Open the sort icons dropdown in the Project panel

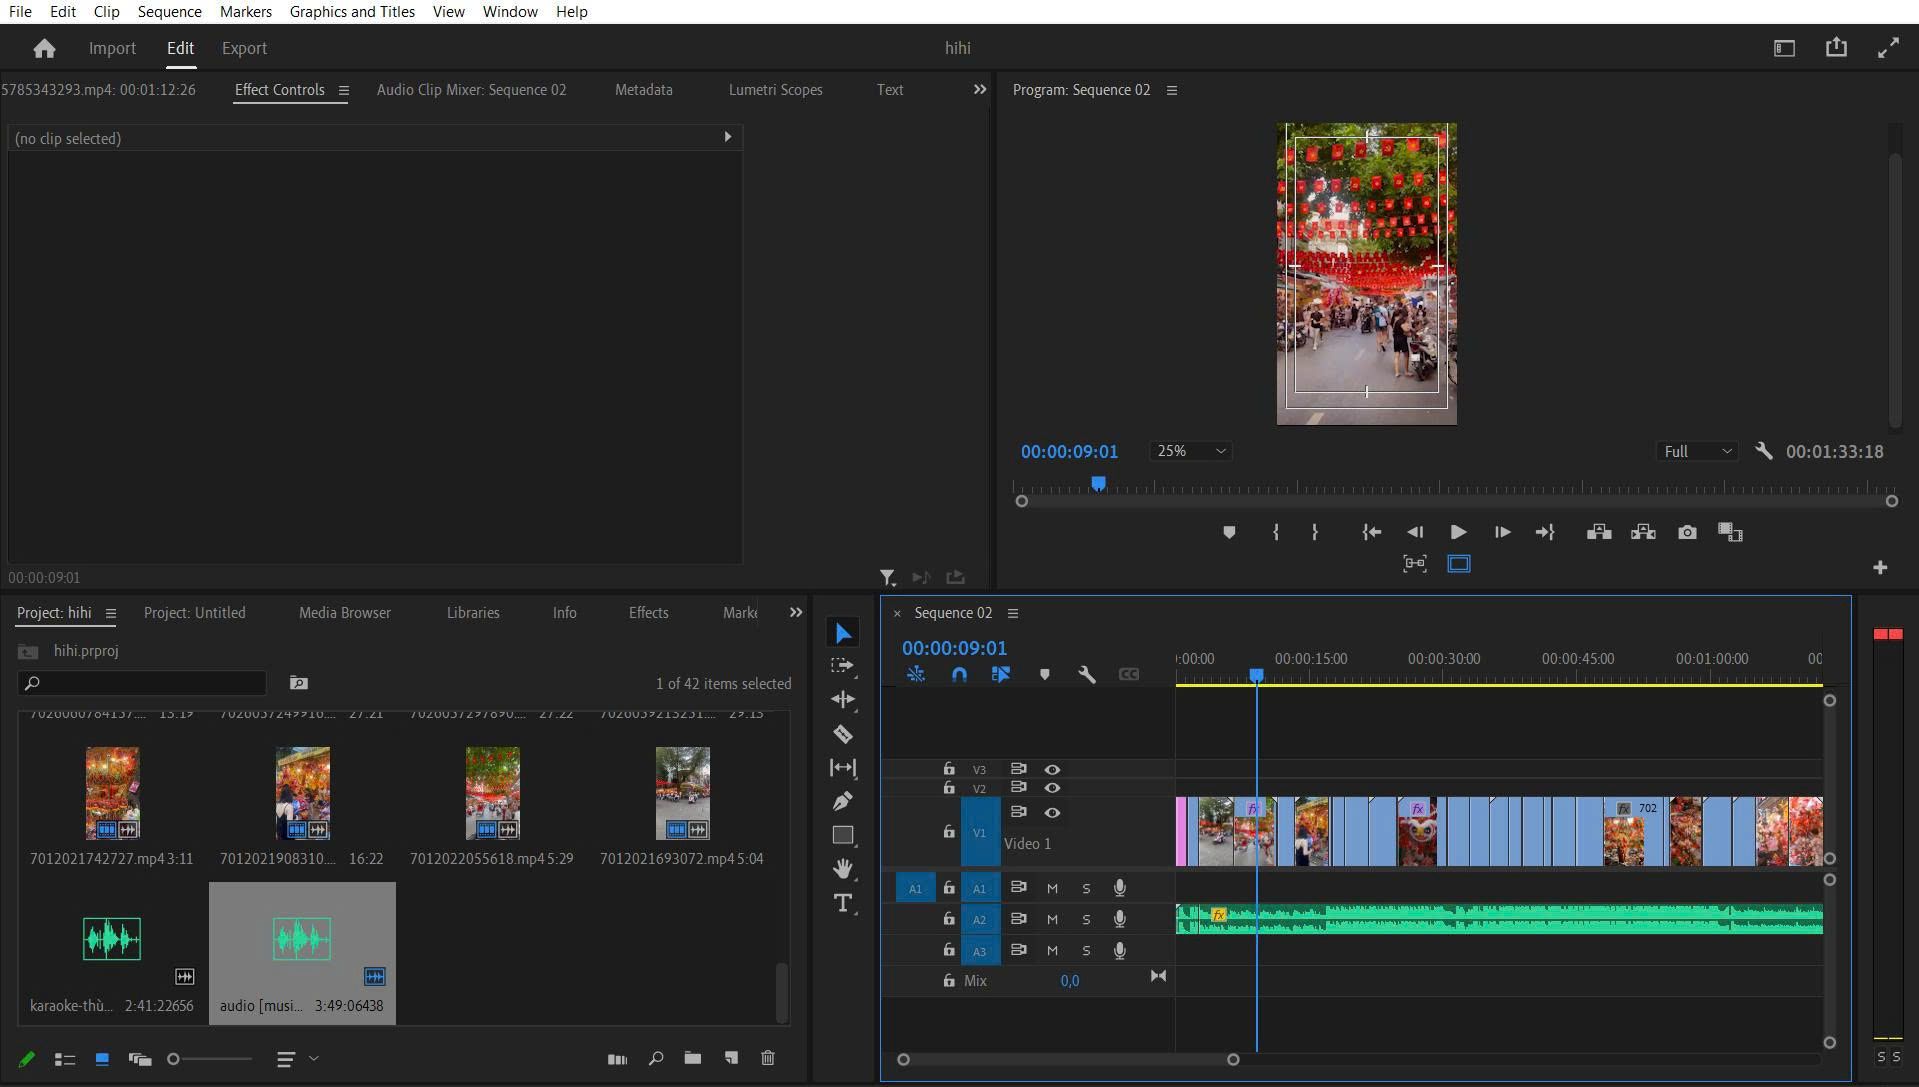(297, 1058)
